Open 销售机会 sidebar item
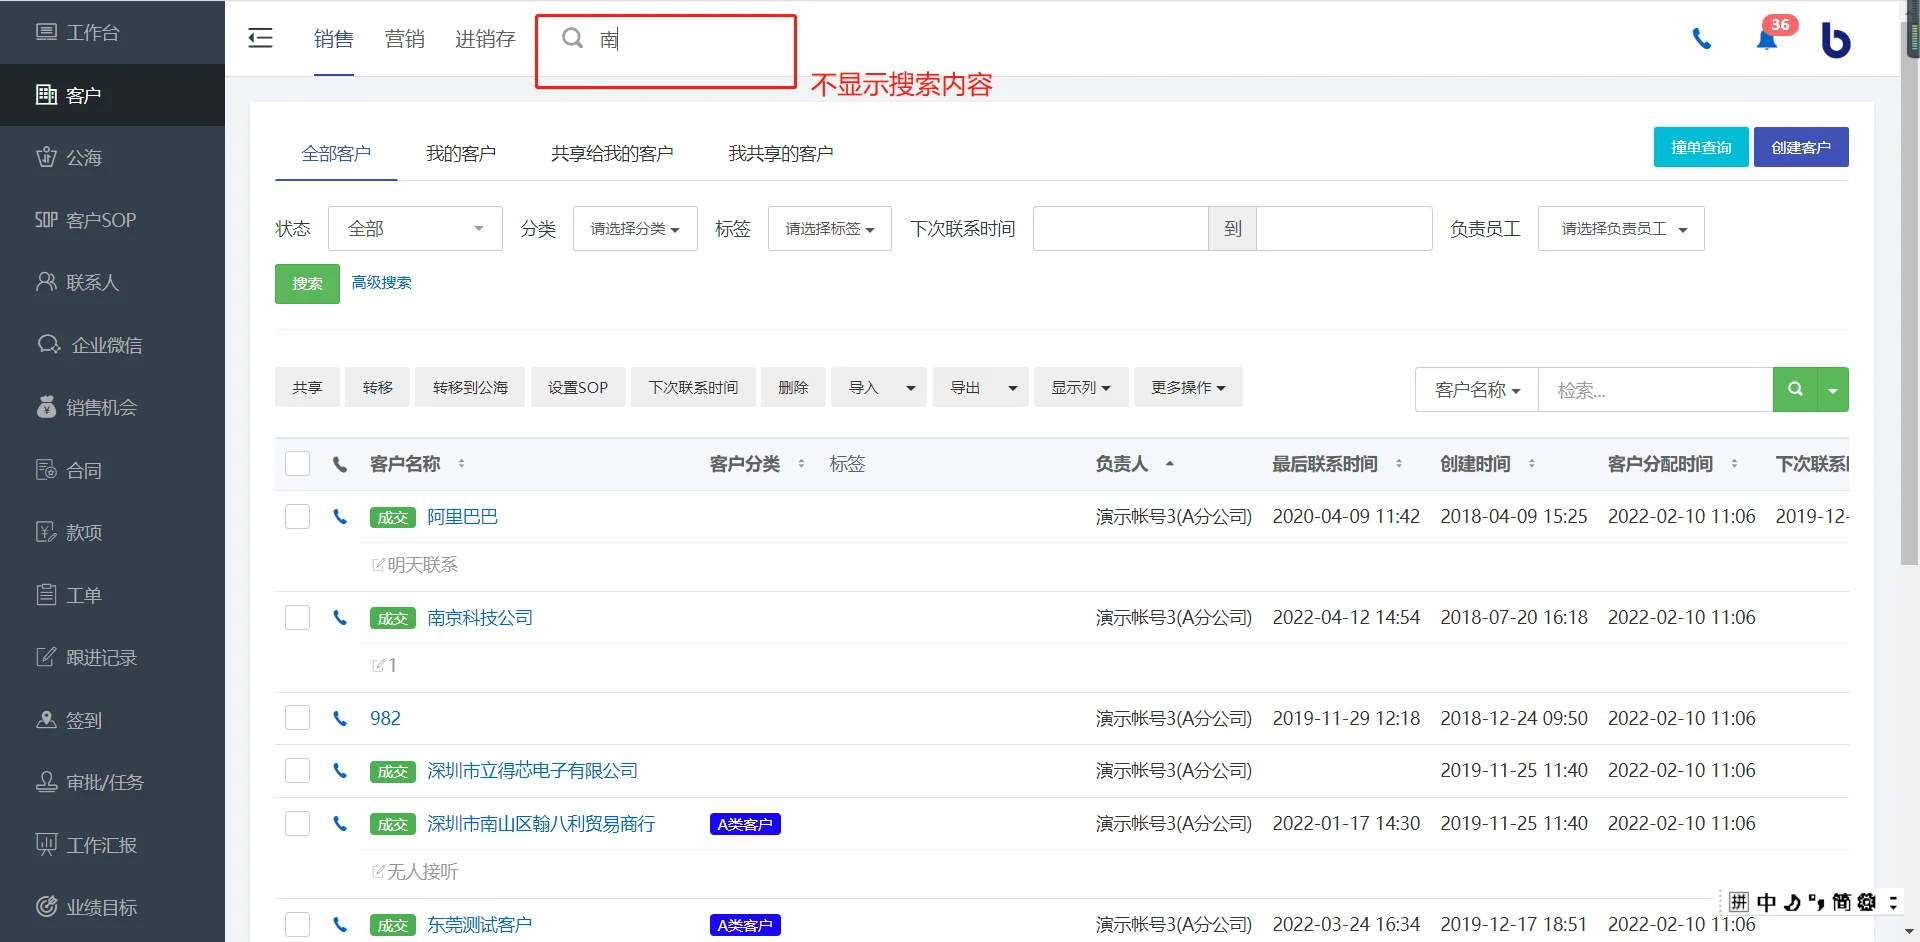 [x=112, y=407]
